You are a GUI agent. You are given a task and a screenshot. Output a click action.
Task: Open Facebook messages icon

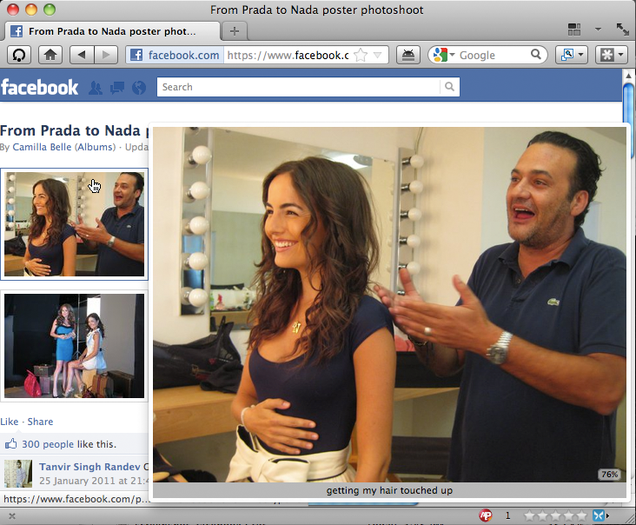pos(117,87)
